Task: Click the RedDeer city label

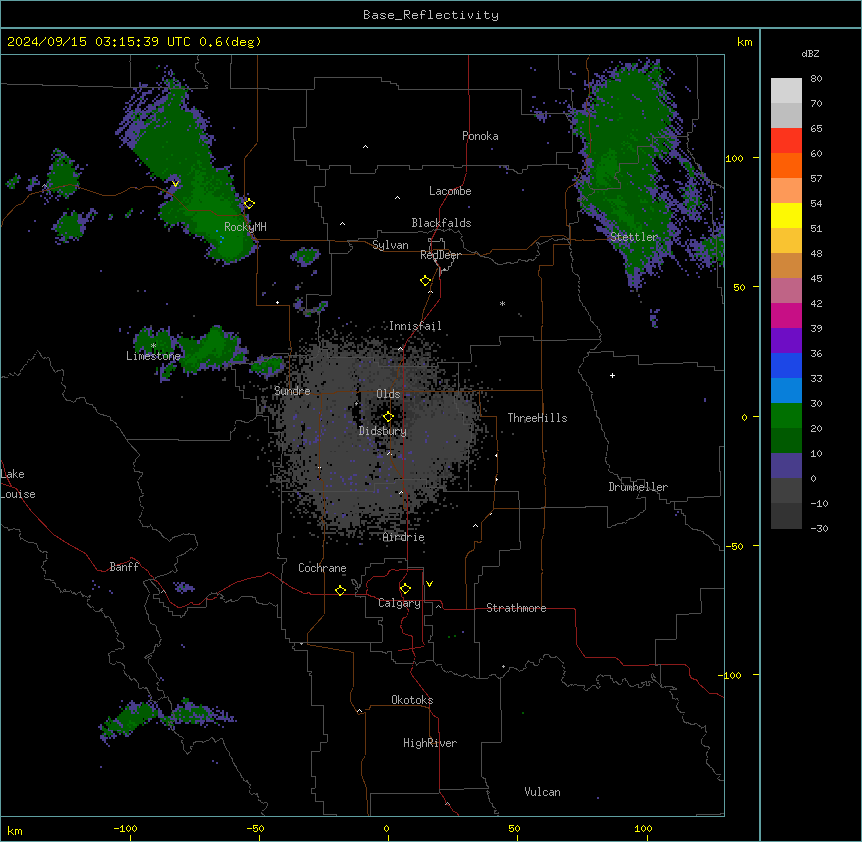Action: click(x=440, y=255)
